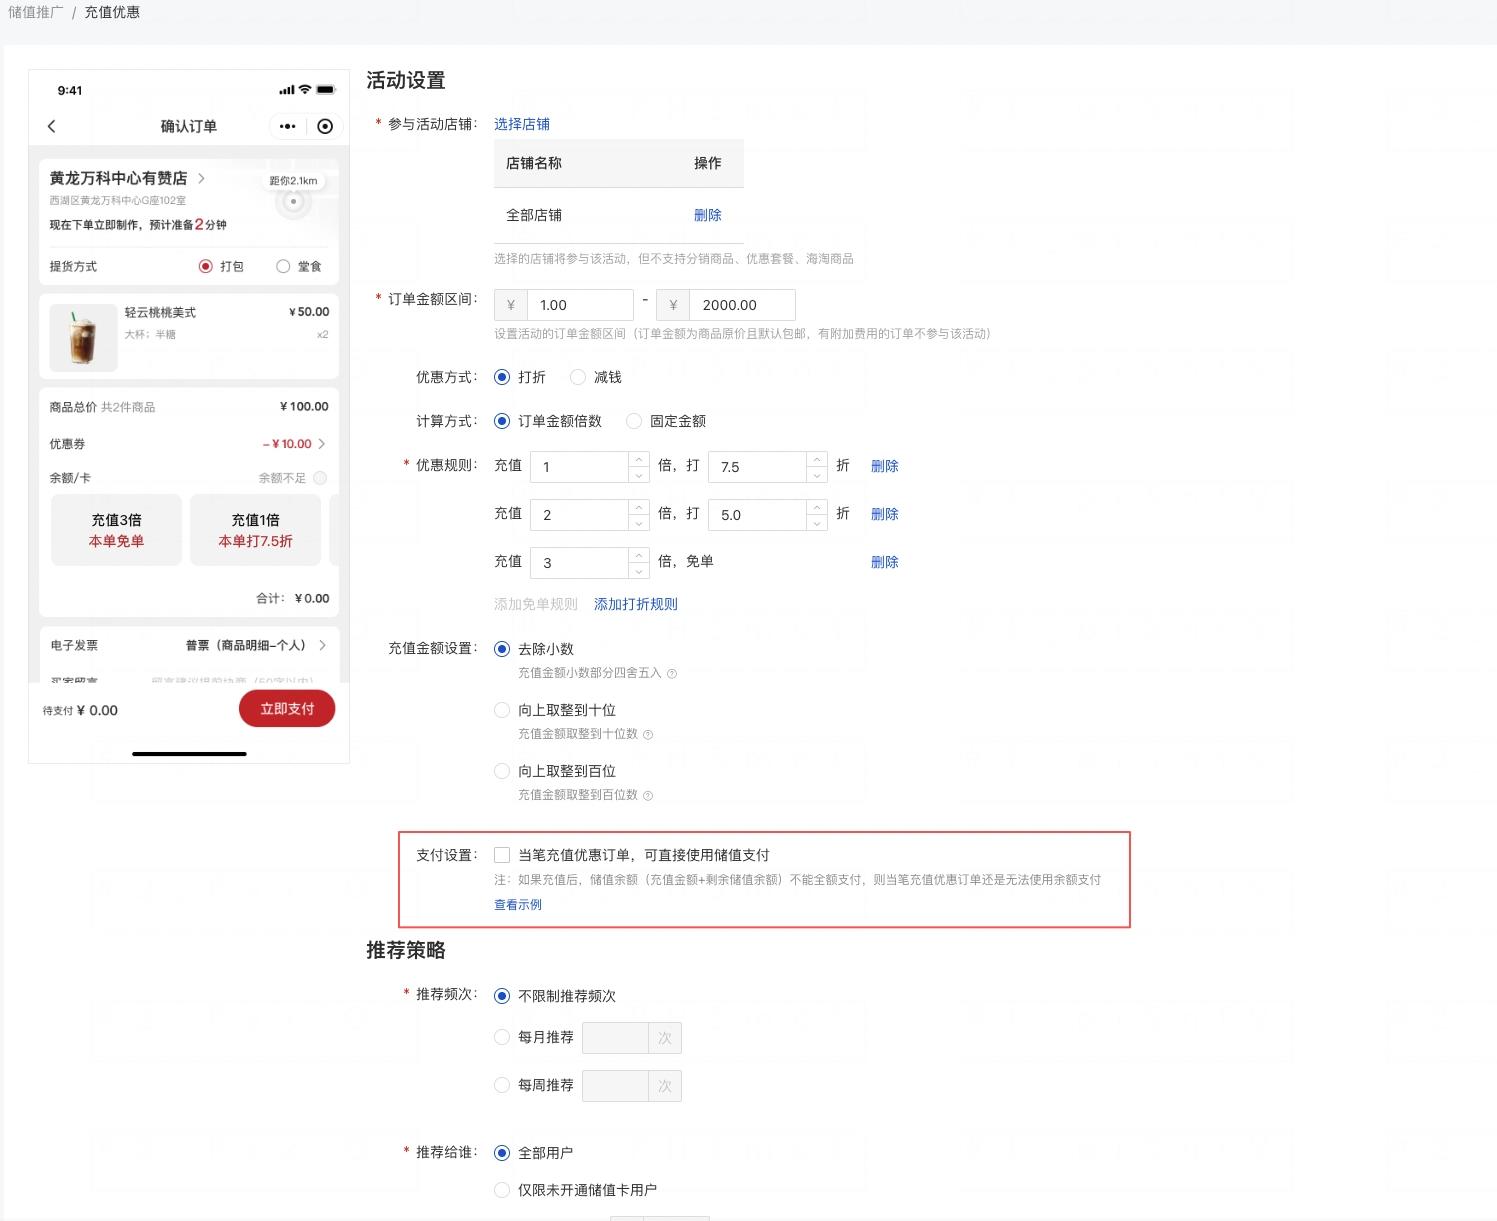Select 向上取整到十位 rounding option
This screenshot has width=1497, height=1221.
pyautogui.click(x=502, y=710)
